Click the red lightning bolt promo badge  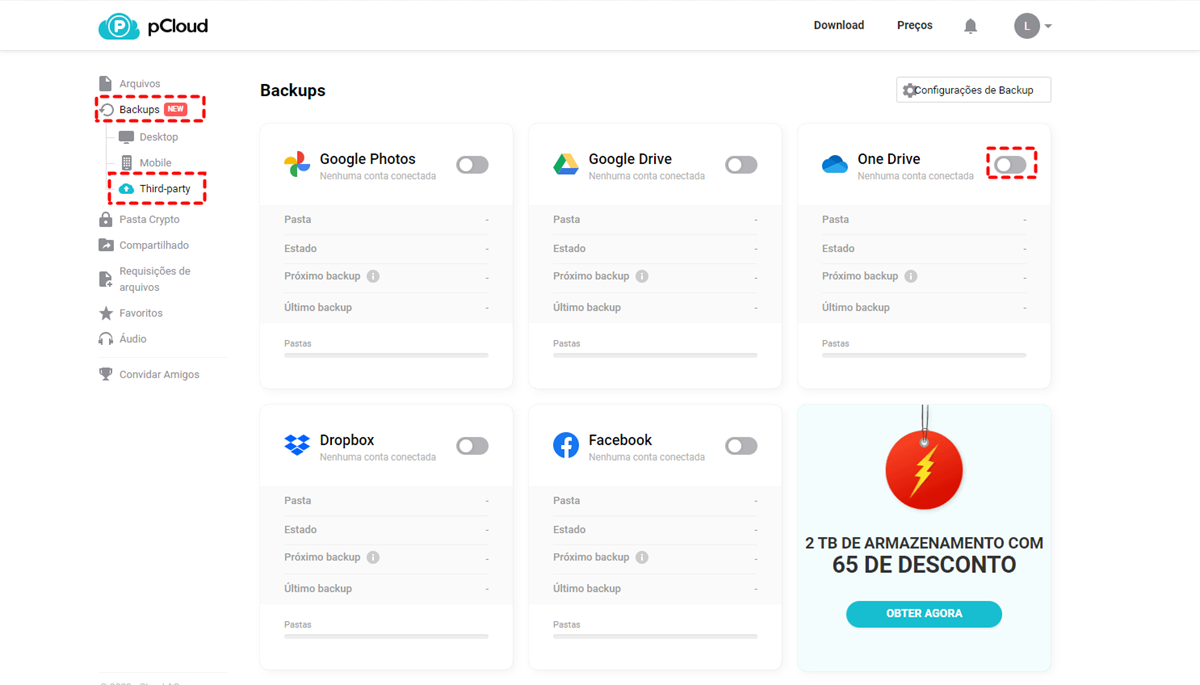(x=924, y=470)
